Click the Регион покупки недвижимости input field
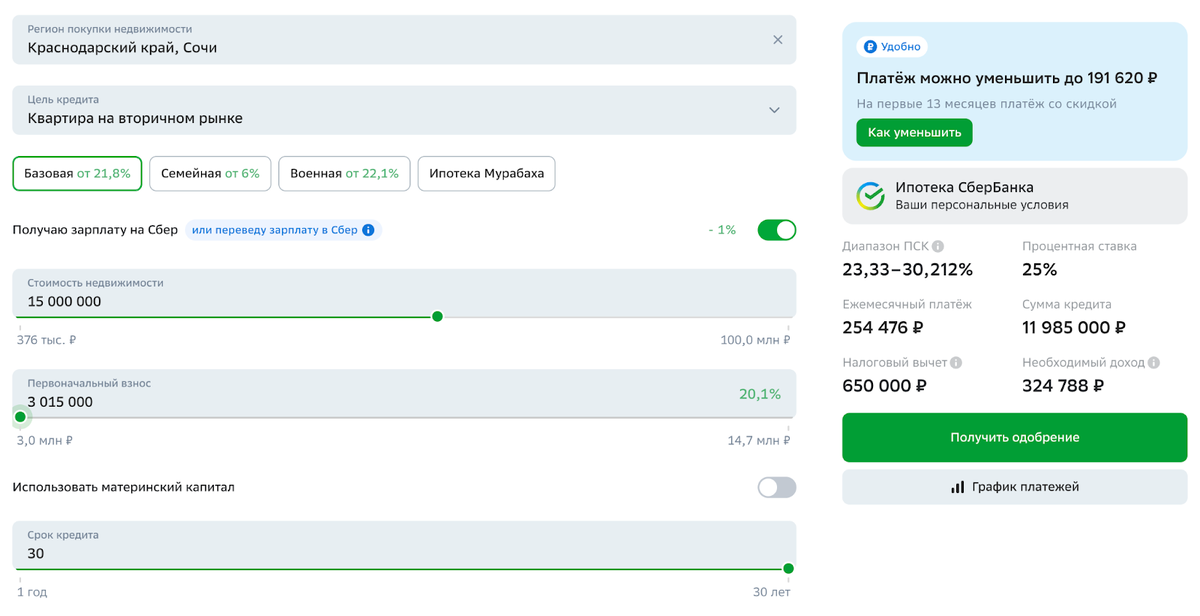Screen dimensions: 1200x616 pyautogui.click(x=404, y=40)
